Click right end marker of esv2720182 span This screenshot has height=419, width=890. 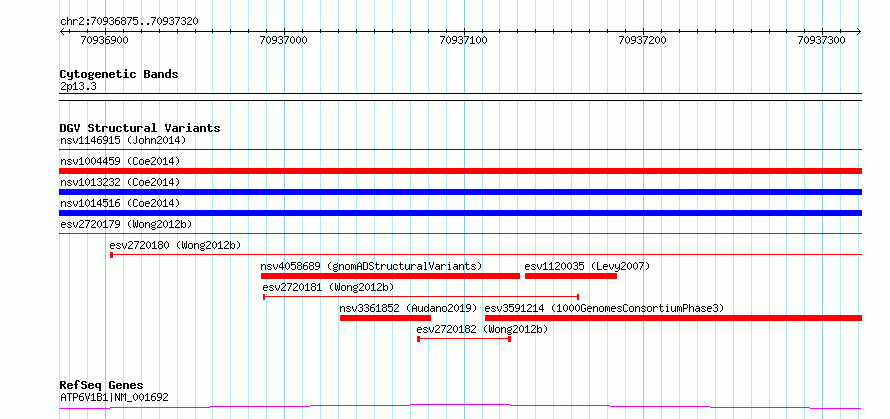click(510, 339)
